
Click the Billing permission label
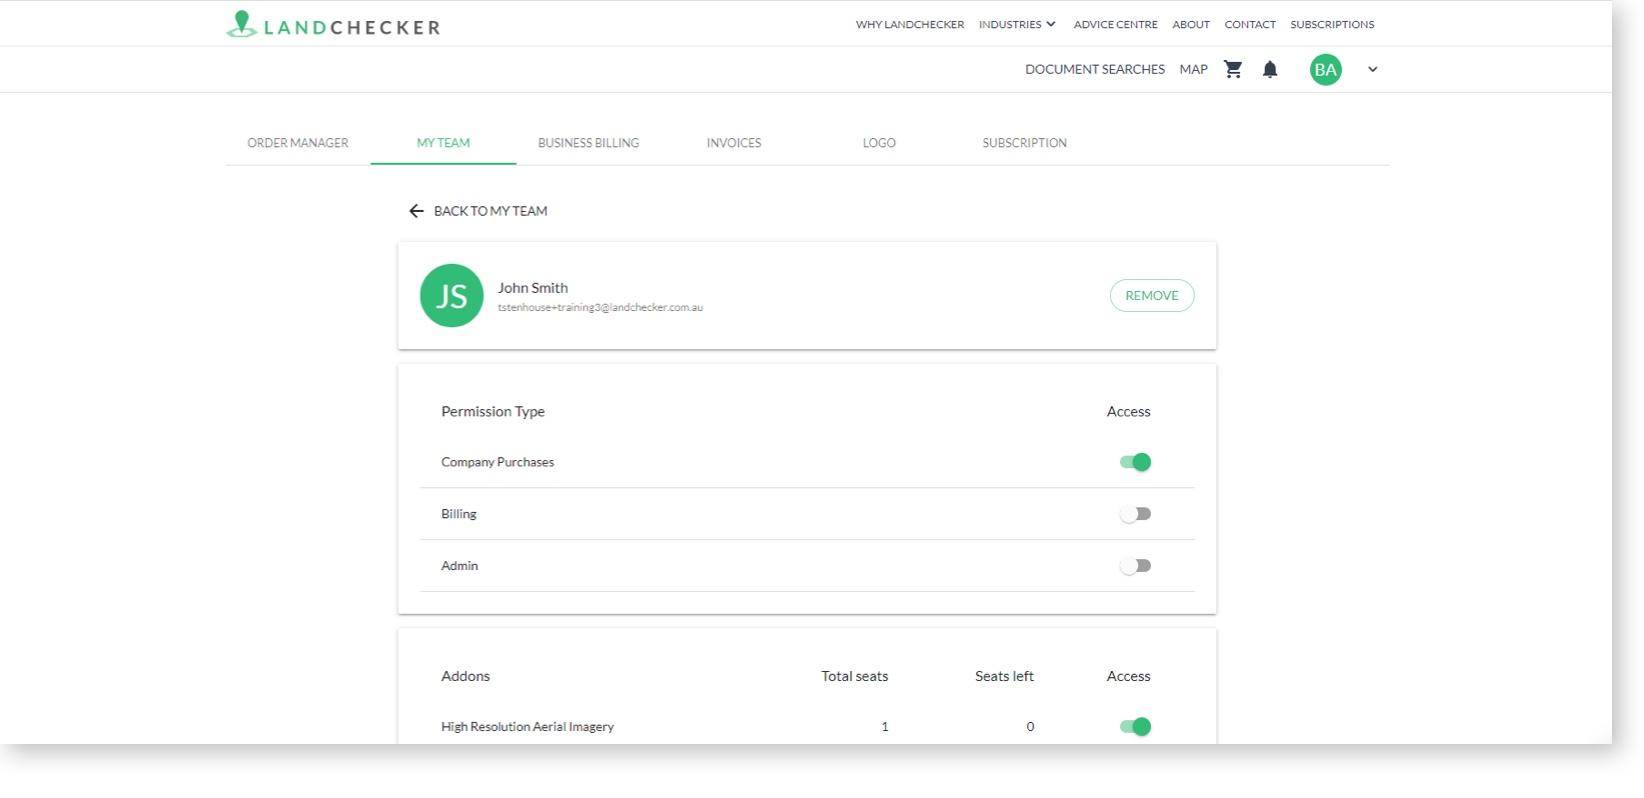tap(459, 514)
